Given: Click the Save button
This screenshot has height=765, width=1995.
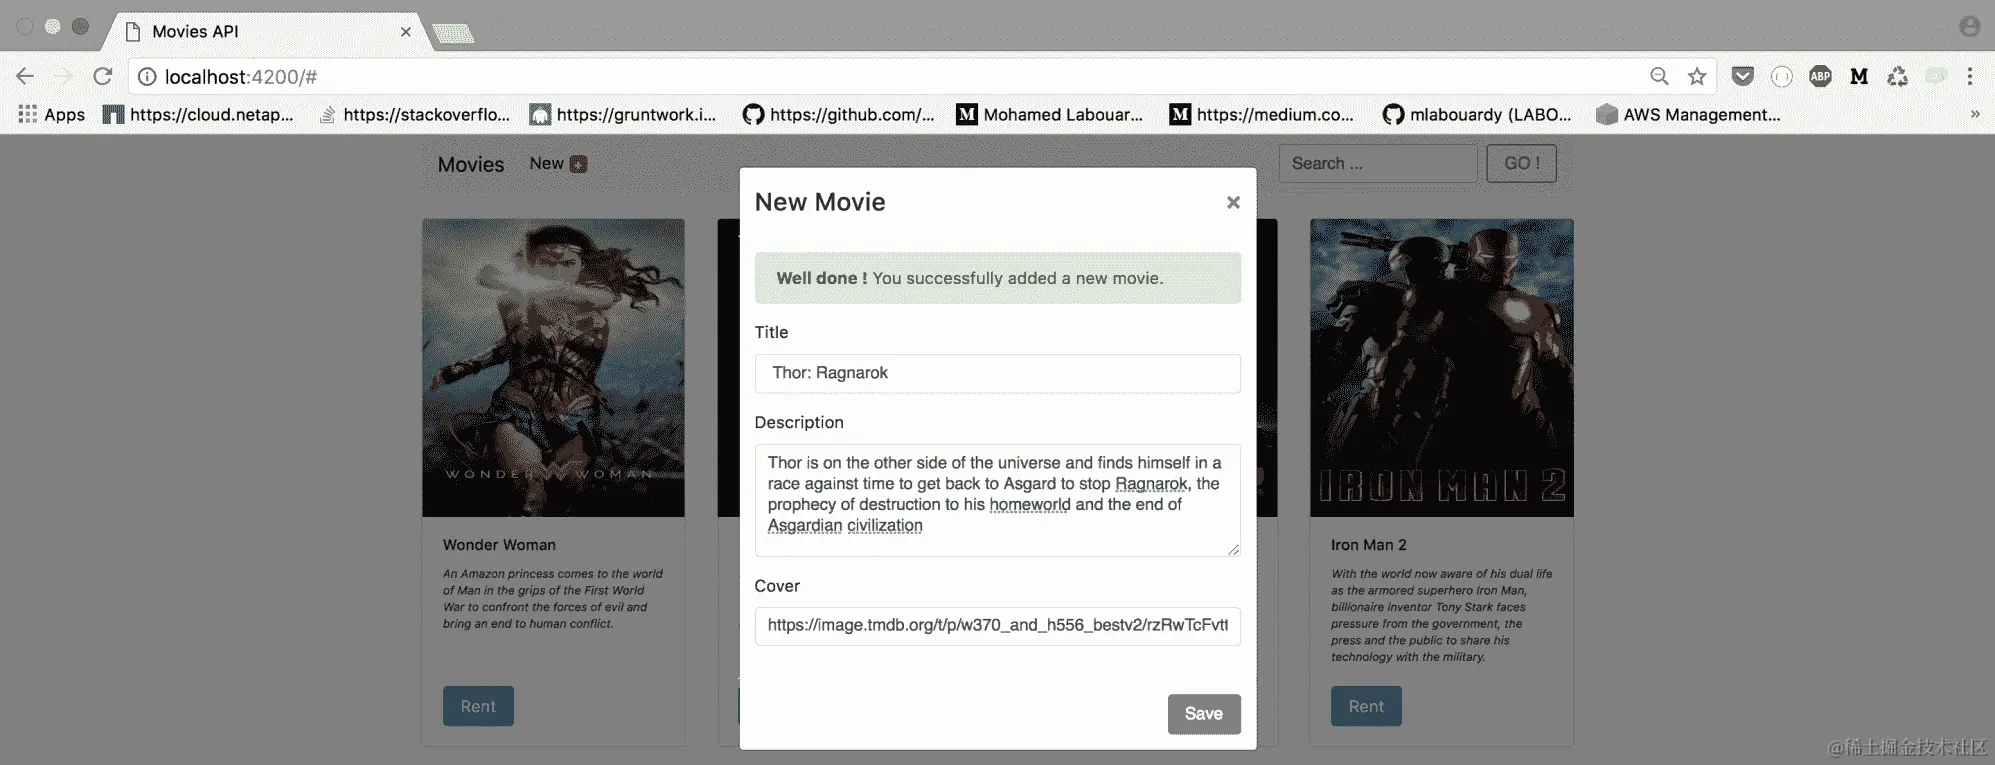Looking at the screenshot, I should coord(1204,714).
